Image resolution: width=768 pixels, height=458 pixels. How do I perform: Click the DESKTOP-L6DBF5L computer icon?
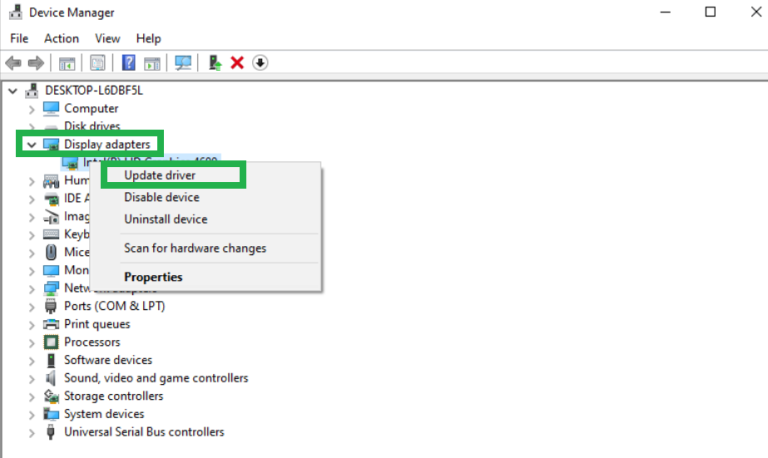pos(32,90)
